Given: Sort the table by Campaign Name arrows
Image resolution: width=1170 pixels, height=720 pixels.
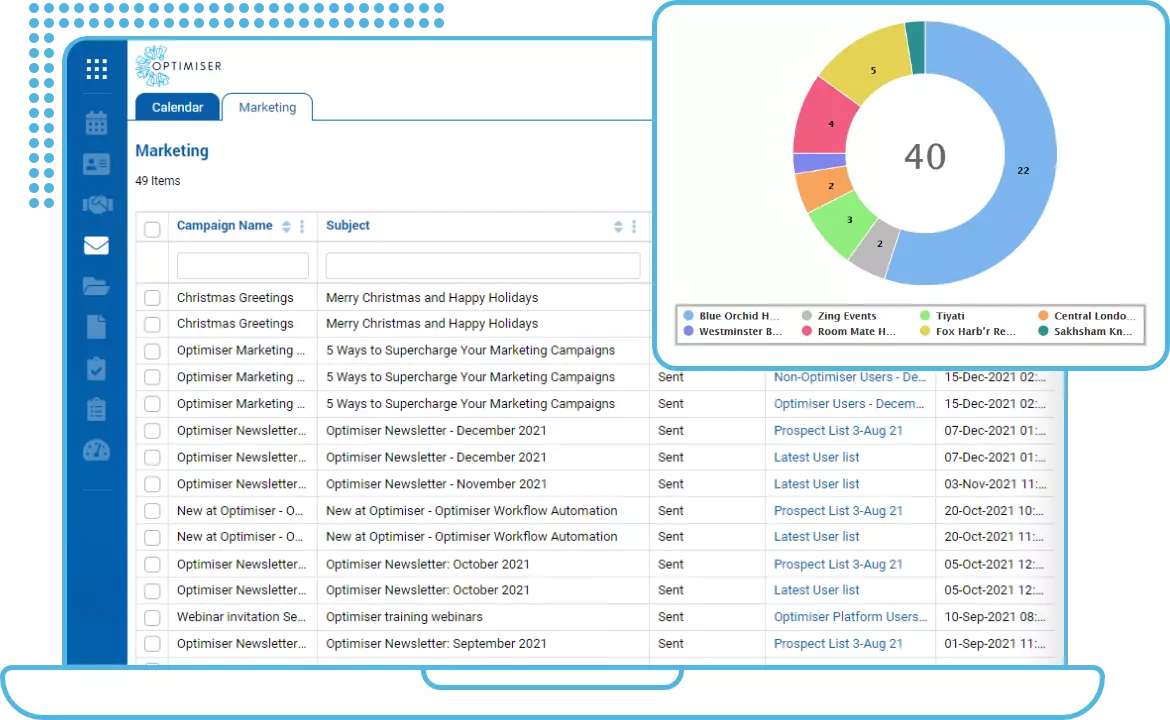Looking at the screenshot, I should (x=286, y=227).
